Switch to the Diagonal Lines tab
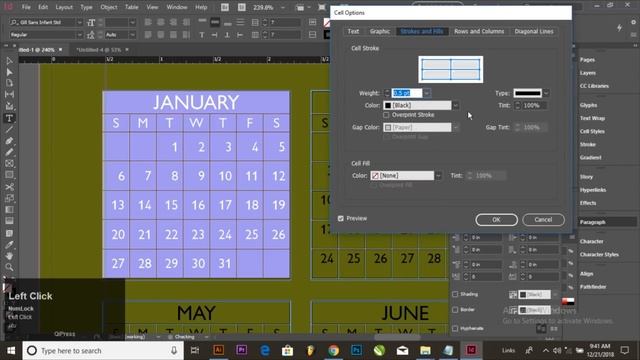This screenshot has height=360, width=640. coord(534,31)
